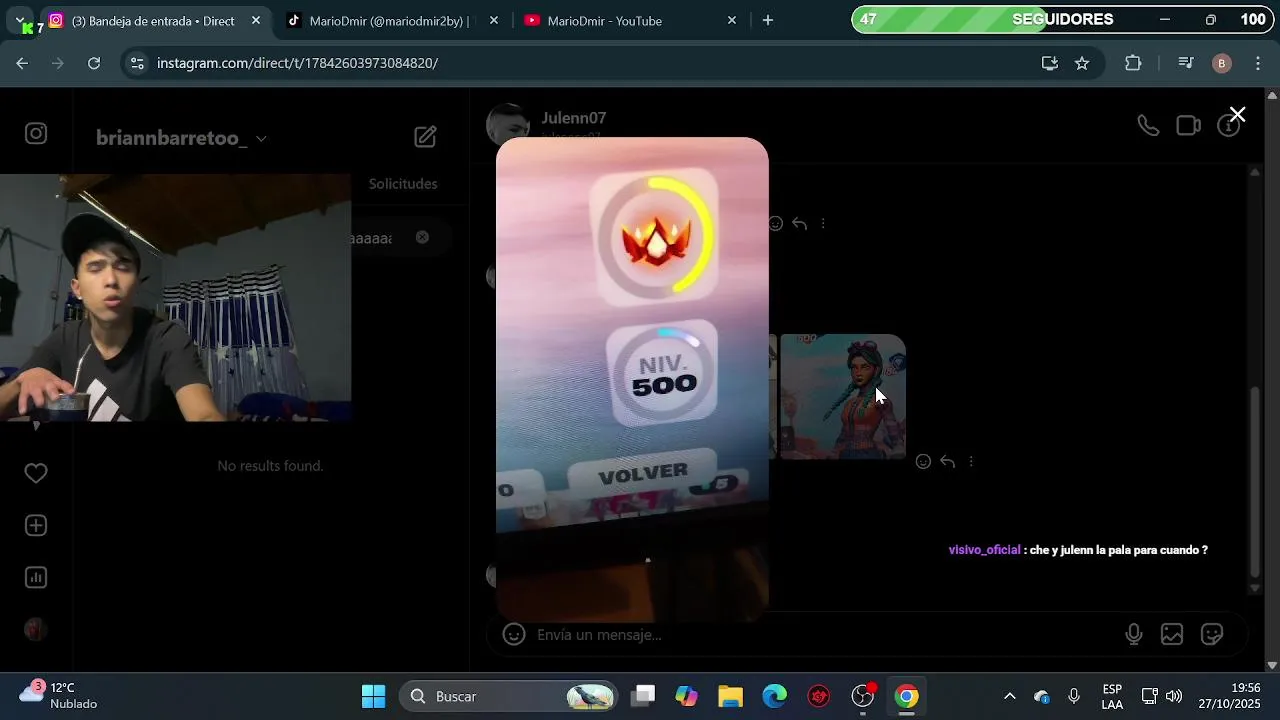Reload the Instagram page

pos(94,63)
